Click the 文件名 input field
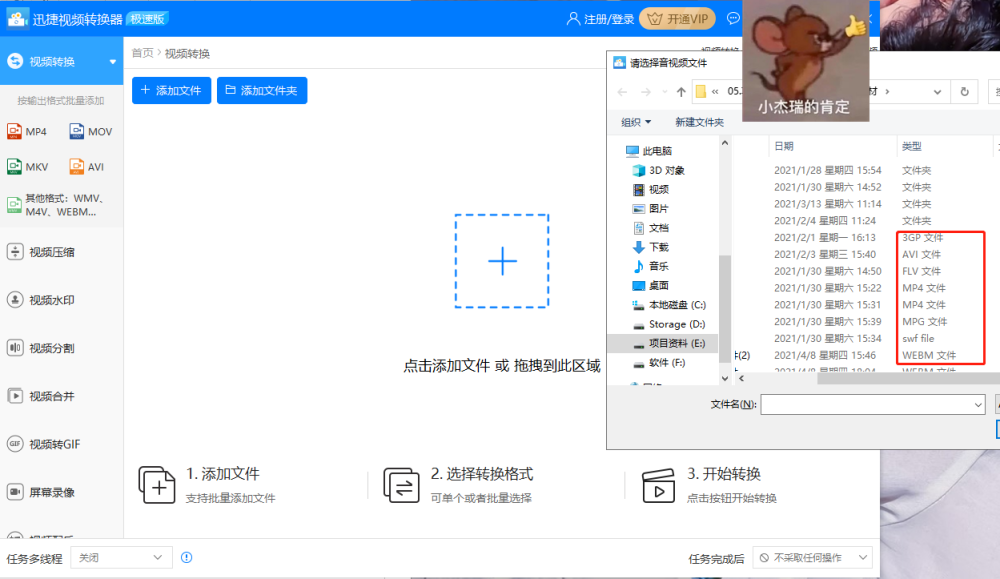Screen dimensions: 1000x579 pos(872,404)
